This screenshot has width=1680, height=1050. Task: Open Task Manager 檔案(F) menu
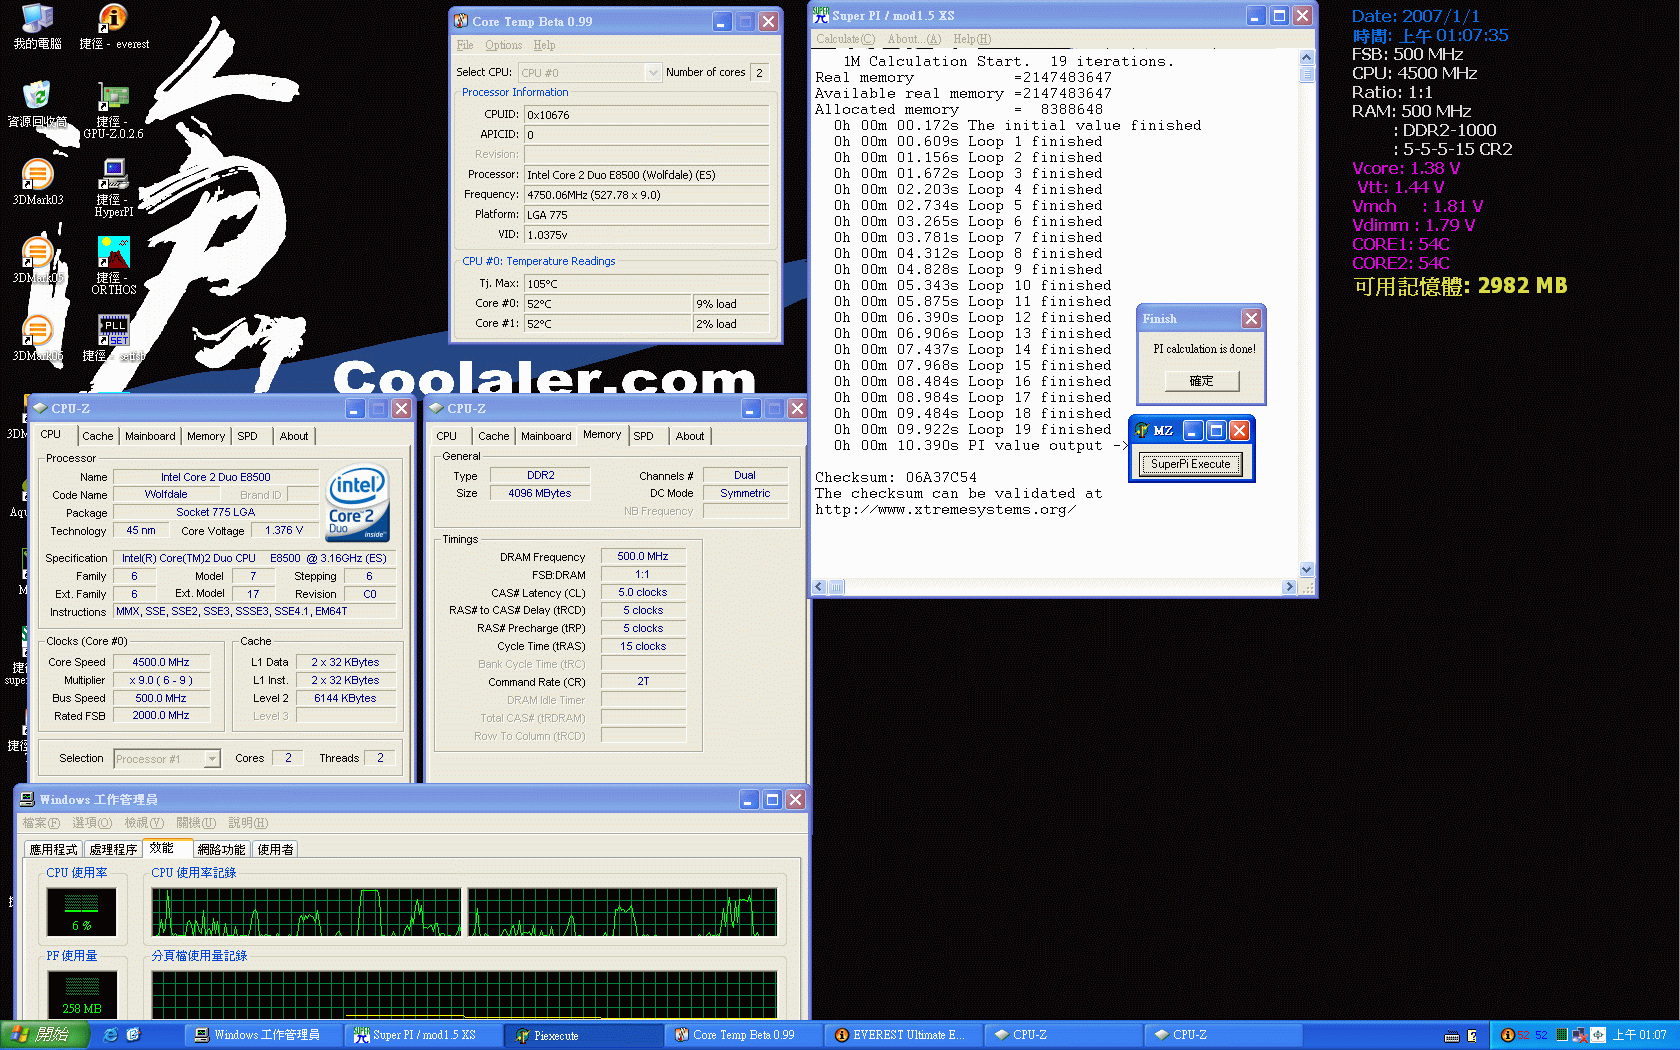point(41,823)
